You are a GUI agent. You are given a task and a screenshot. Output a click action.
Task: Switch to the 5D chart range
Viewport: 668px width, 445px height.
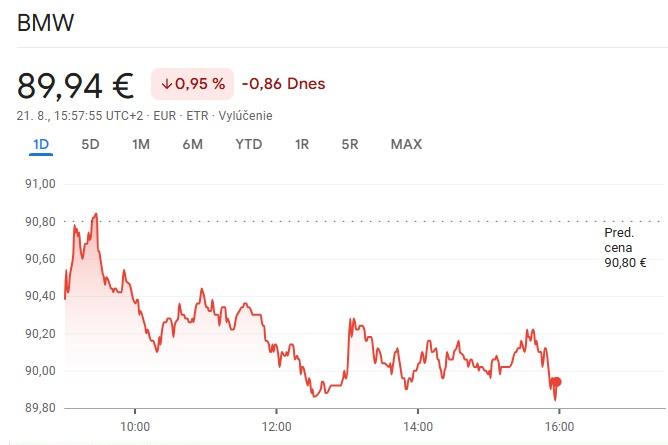tap(90, 144)
